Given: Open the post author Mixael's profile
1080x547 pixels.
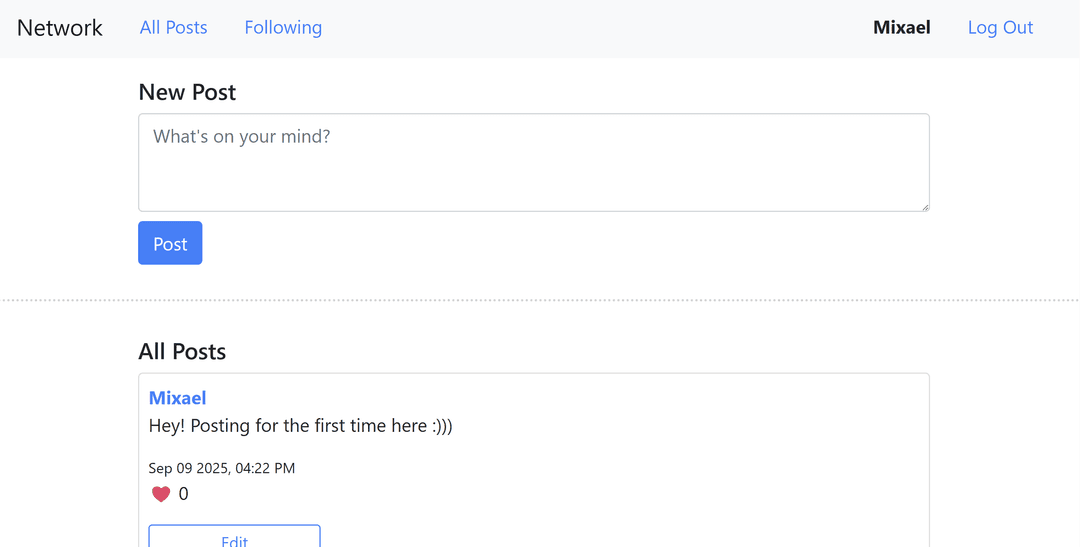Looking at the screenshot, I should pos(178,398).
